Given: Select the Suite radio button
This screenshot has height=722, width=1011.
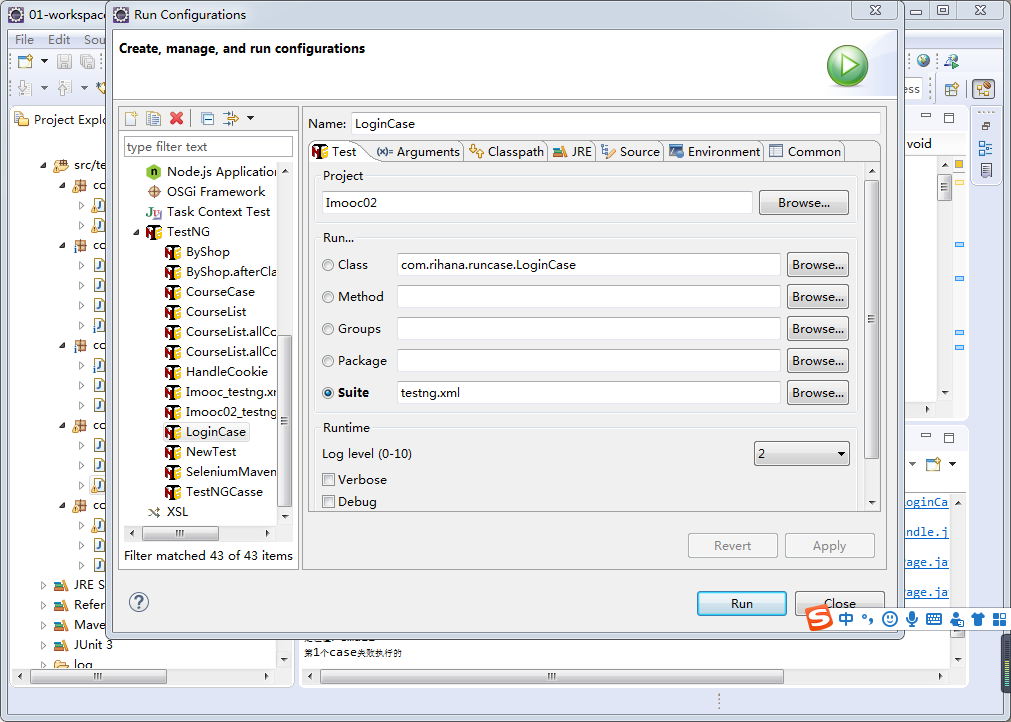Looking at the screenshot, I should (x=328, y=393).
